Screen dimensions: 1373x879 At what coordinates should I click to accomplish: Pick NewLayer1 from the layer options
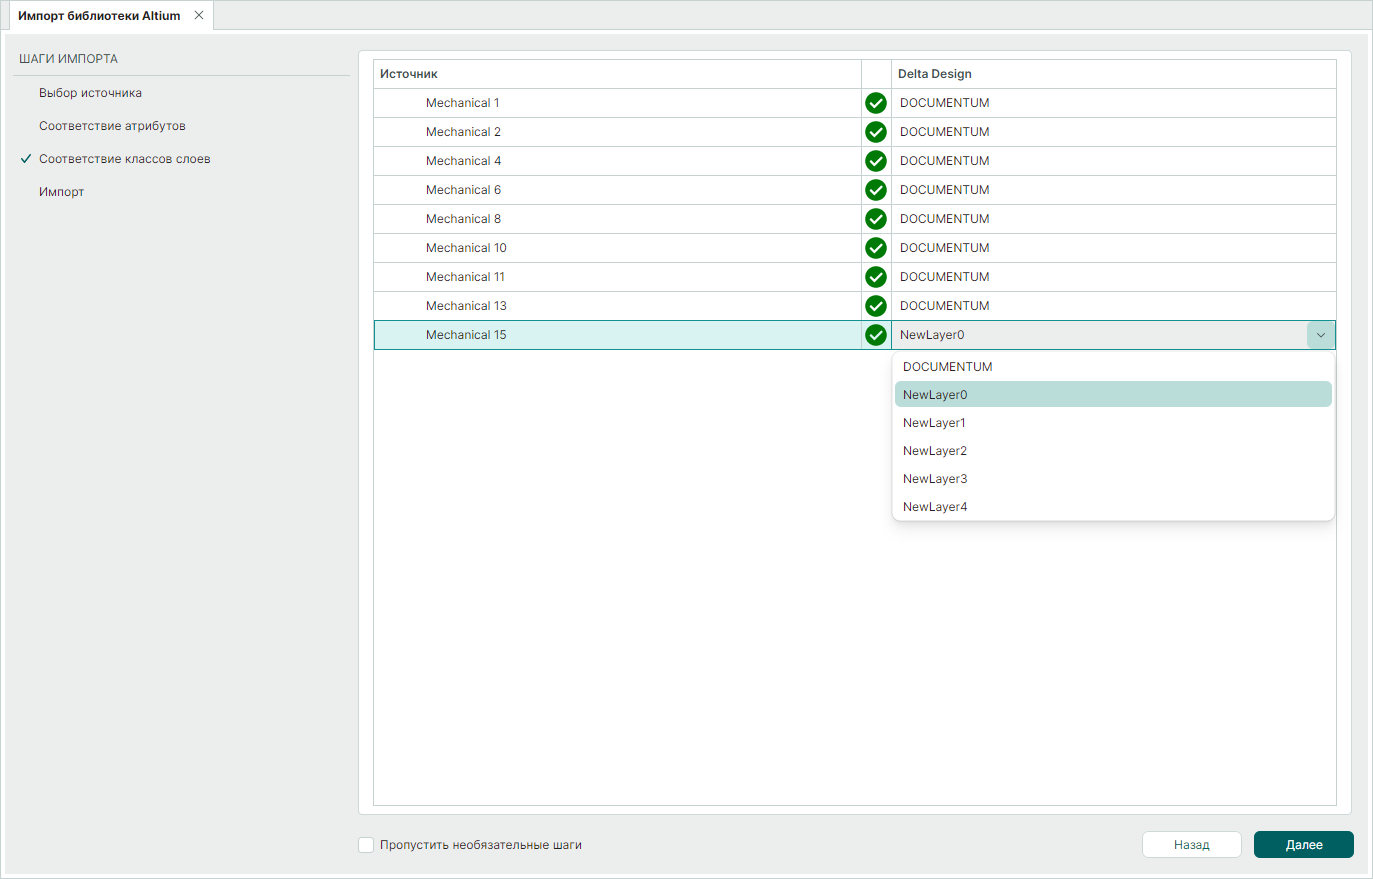click(934, 423)
